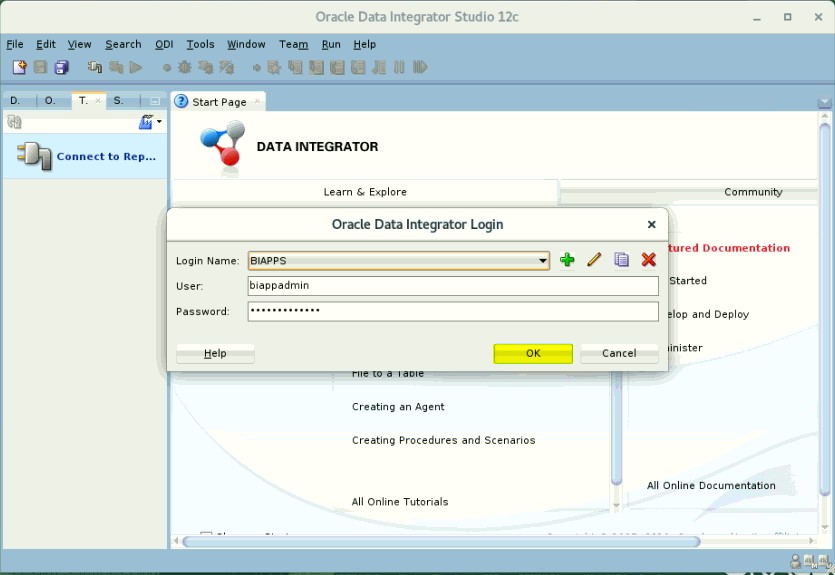Screen dimensions: 835x575
Task: Click Cancel in the login dialog
Action: tap(619, 354)
